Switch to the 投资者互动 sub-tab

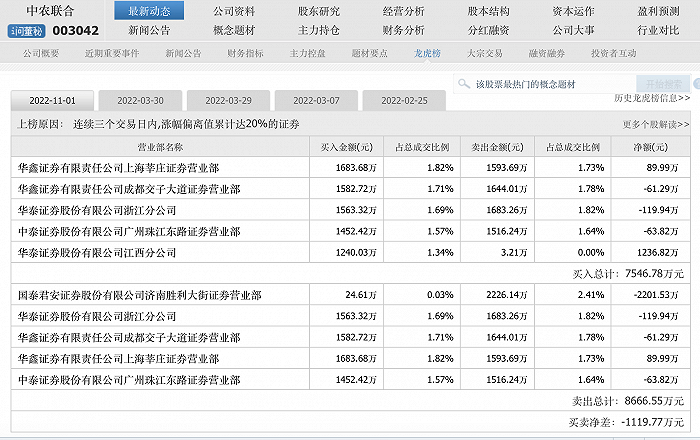click(613, 54)
